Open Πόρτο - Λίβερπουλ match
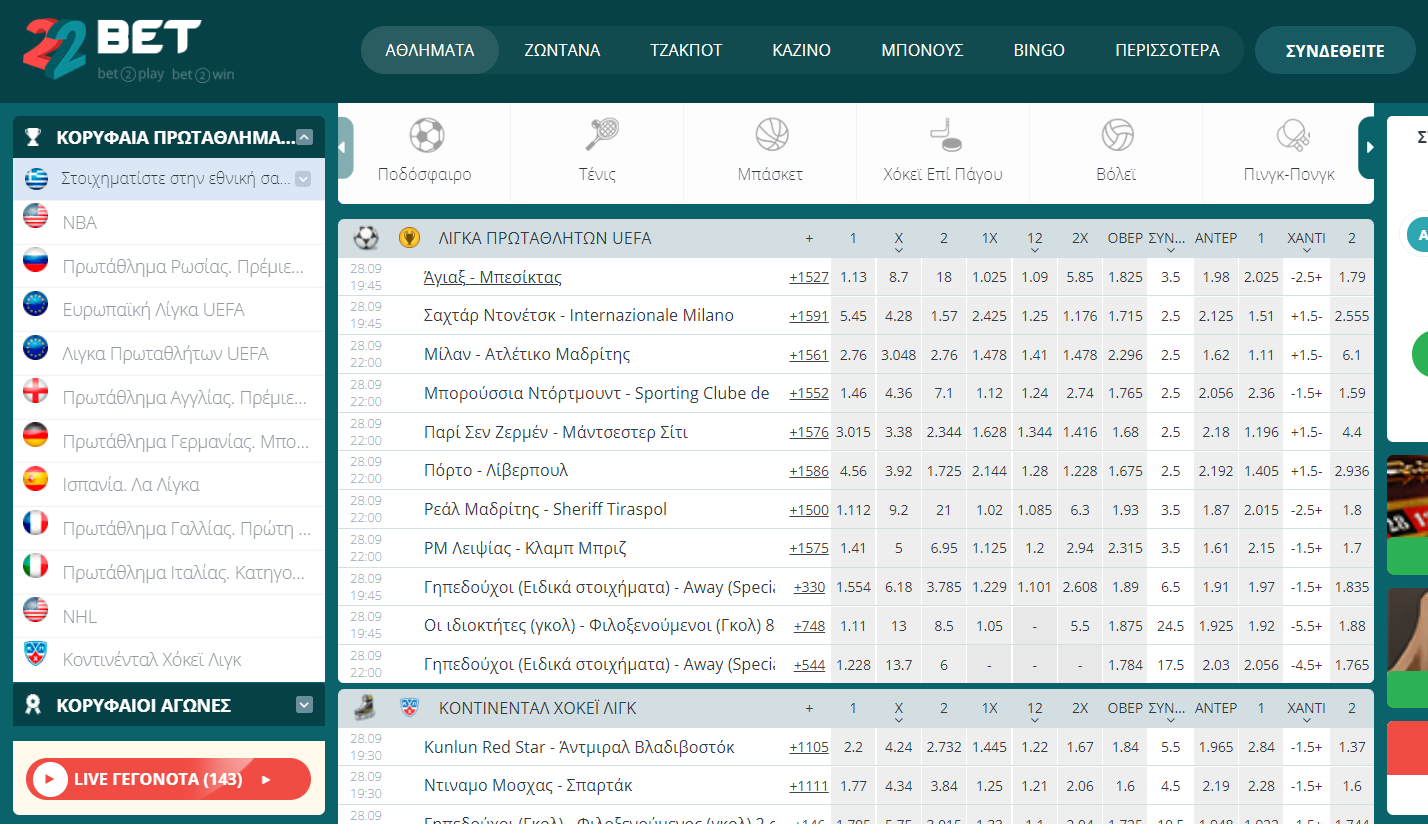Viewport: 1428px width, 824px height. pos(496,470)
